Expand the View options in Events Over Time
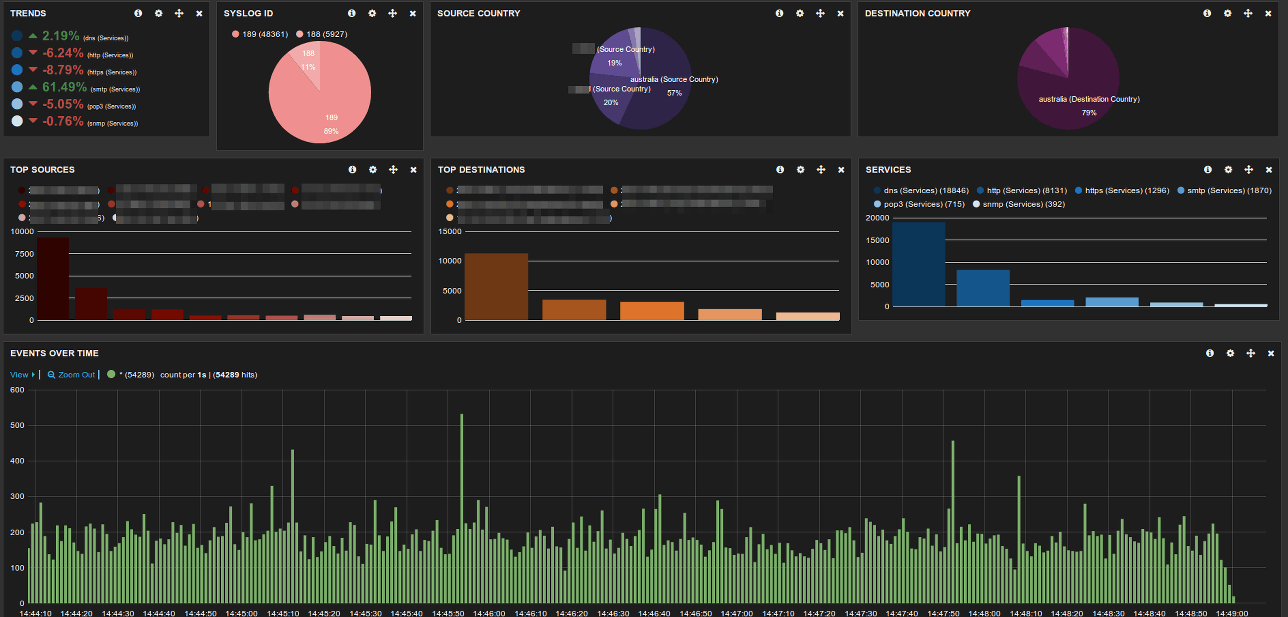Screen dimensions: 1288x617 [x=22, y=375]
